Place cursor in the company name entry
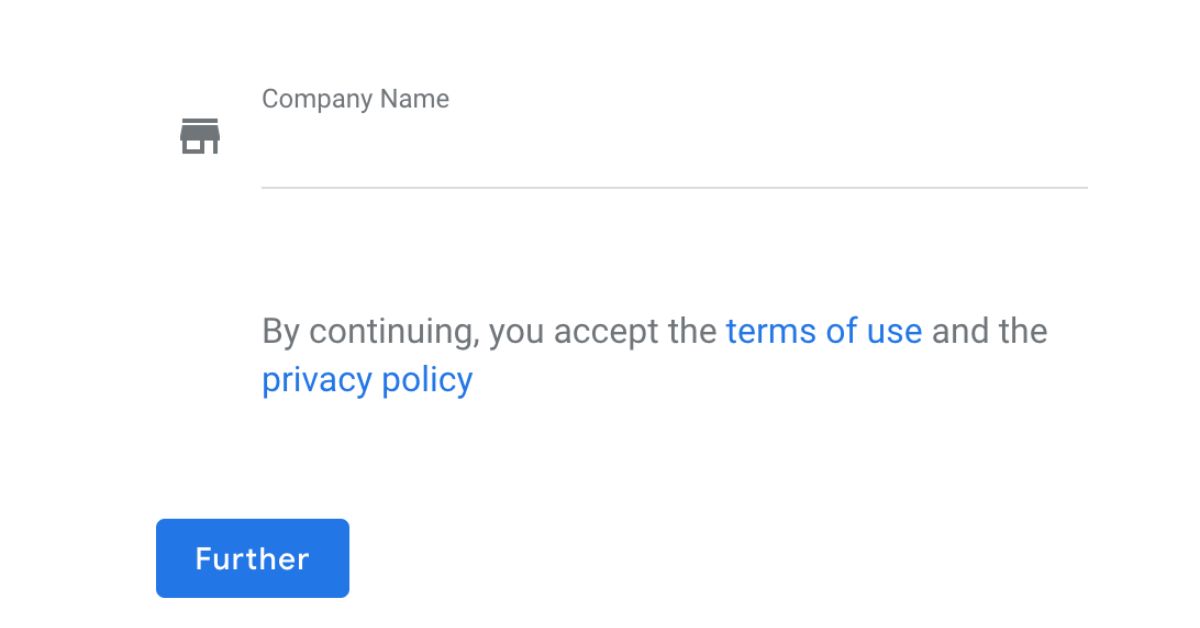This screenshot has height=628, width=1200. [x=673, y=150]
